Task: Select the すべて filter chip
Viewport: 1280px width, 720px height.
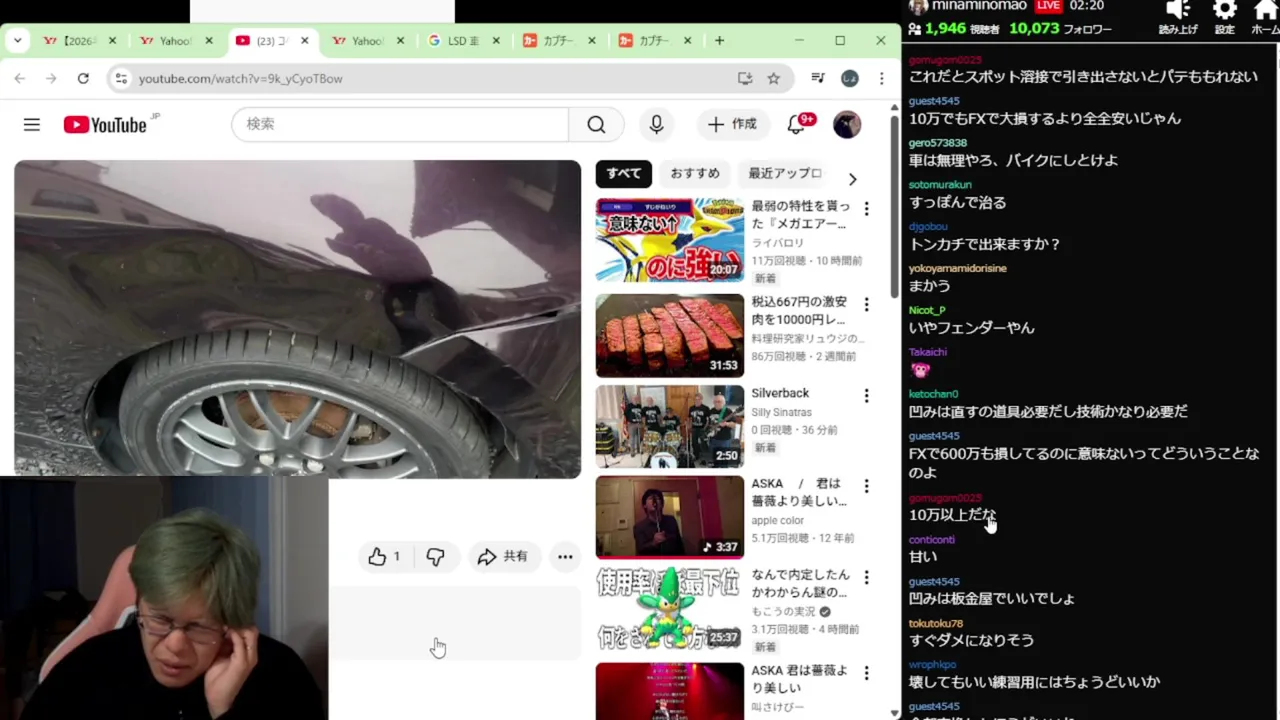Action: (624, 173)
